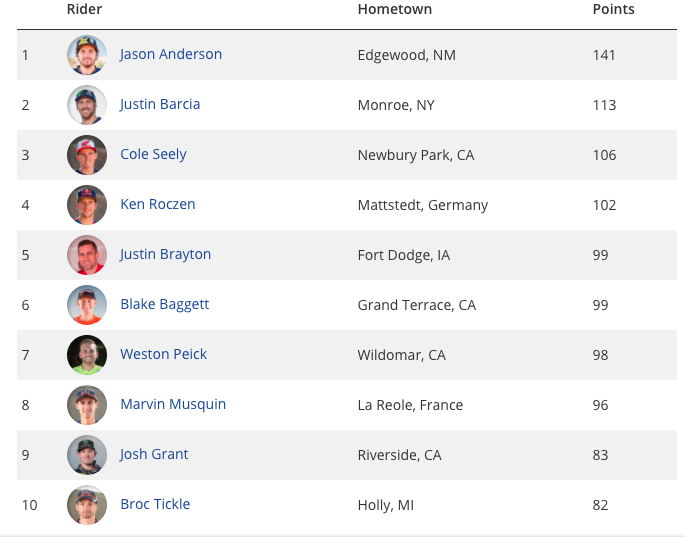
Task: Click Marvin Musquin's circular photo
Action: click(x=87, y=405)
